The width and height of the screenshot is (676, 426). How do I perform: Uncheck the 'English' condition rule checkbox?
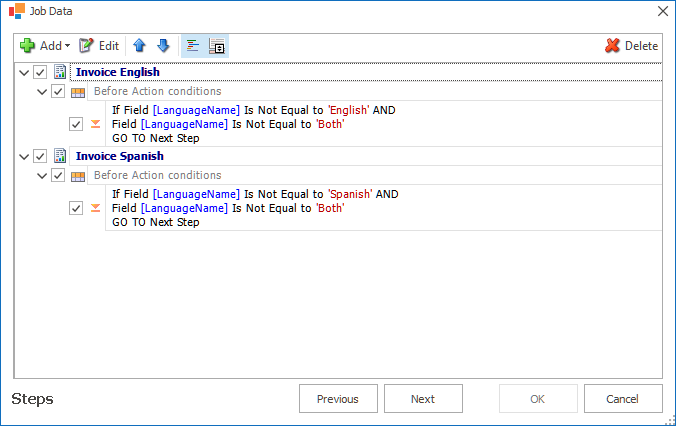[x=76, y=124]
